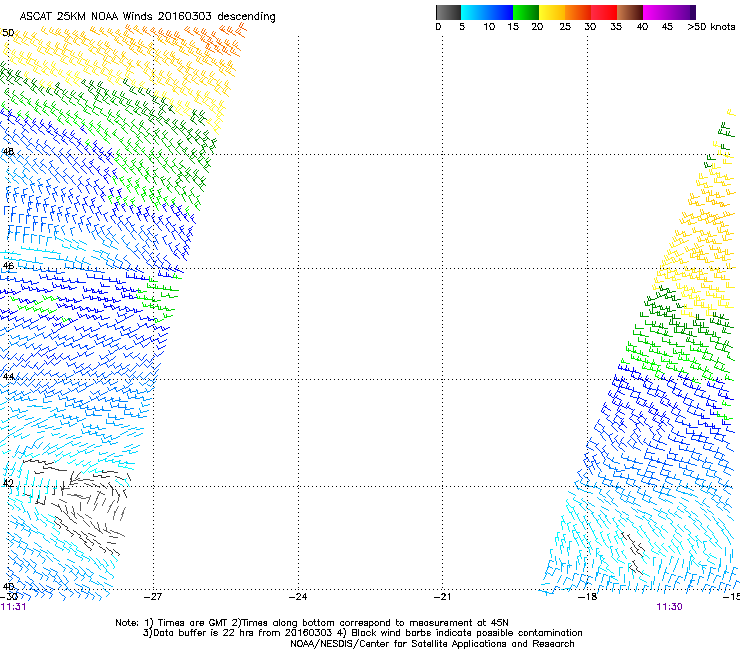Image resolution: width=740 pixels, height=650 pixels.
Task: Click the '>50 knots' legend label
Action: click(x=711, y=27)
